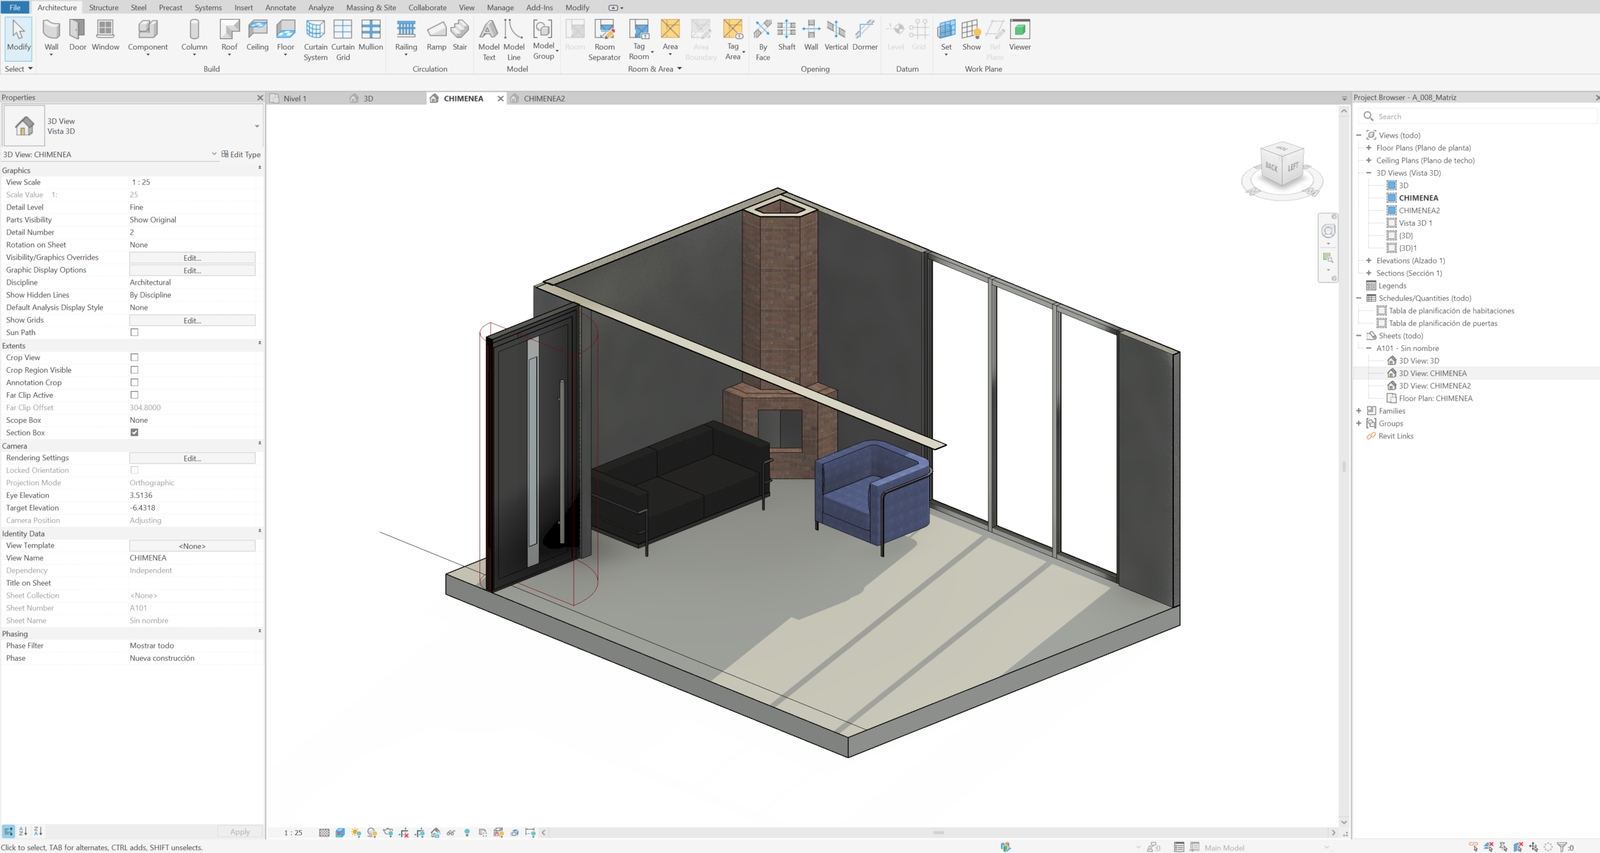Image resolution: width=1600 pixels, height=853 pixels.
Task: Switch to the CHIMENEA2 view tab
Action: tap(544, 98)
